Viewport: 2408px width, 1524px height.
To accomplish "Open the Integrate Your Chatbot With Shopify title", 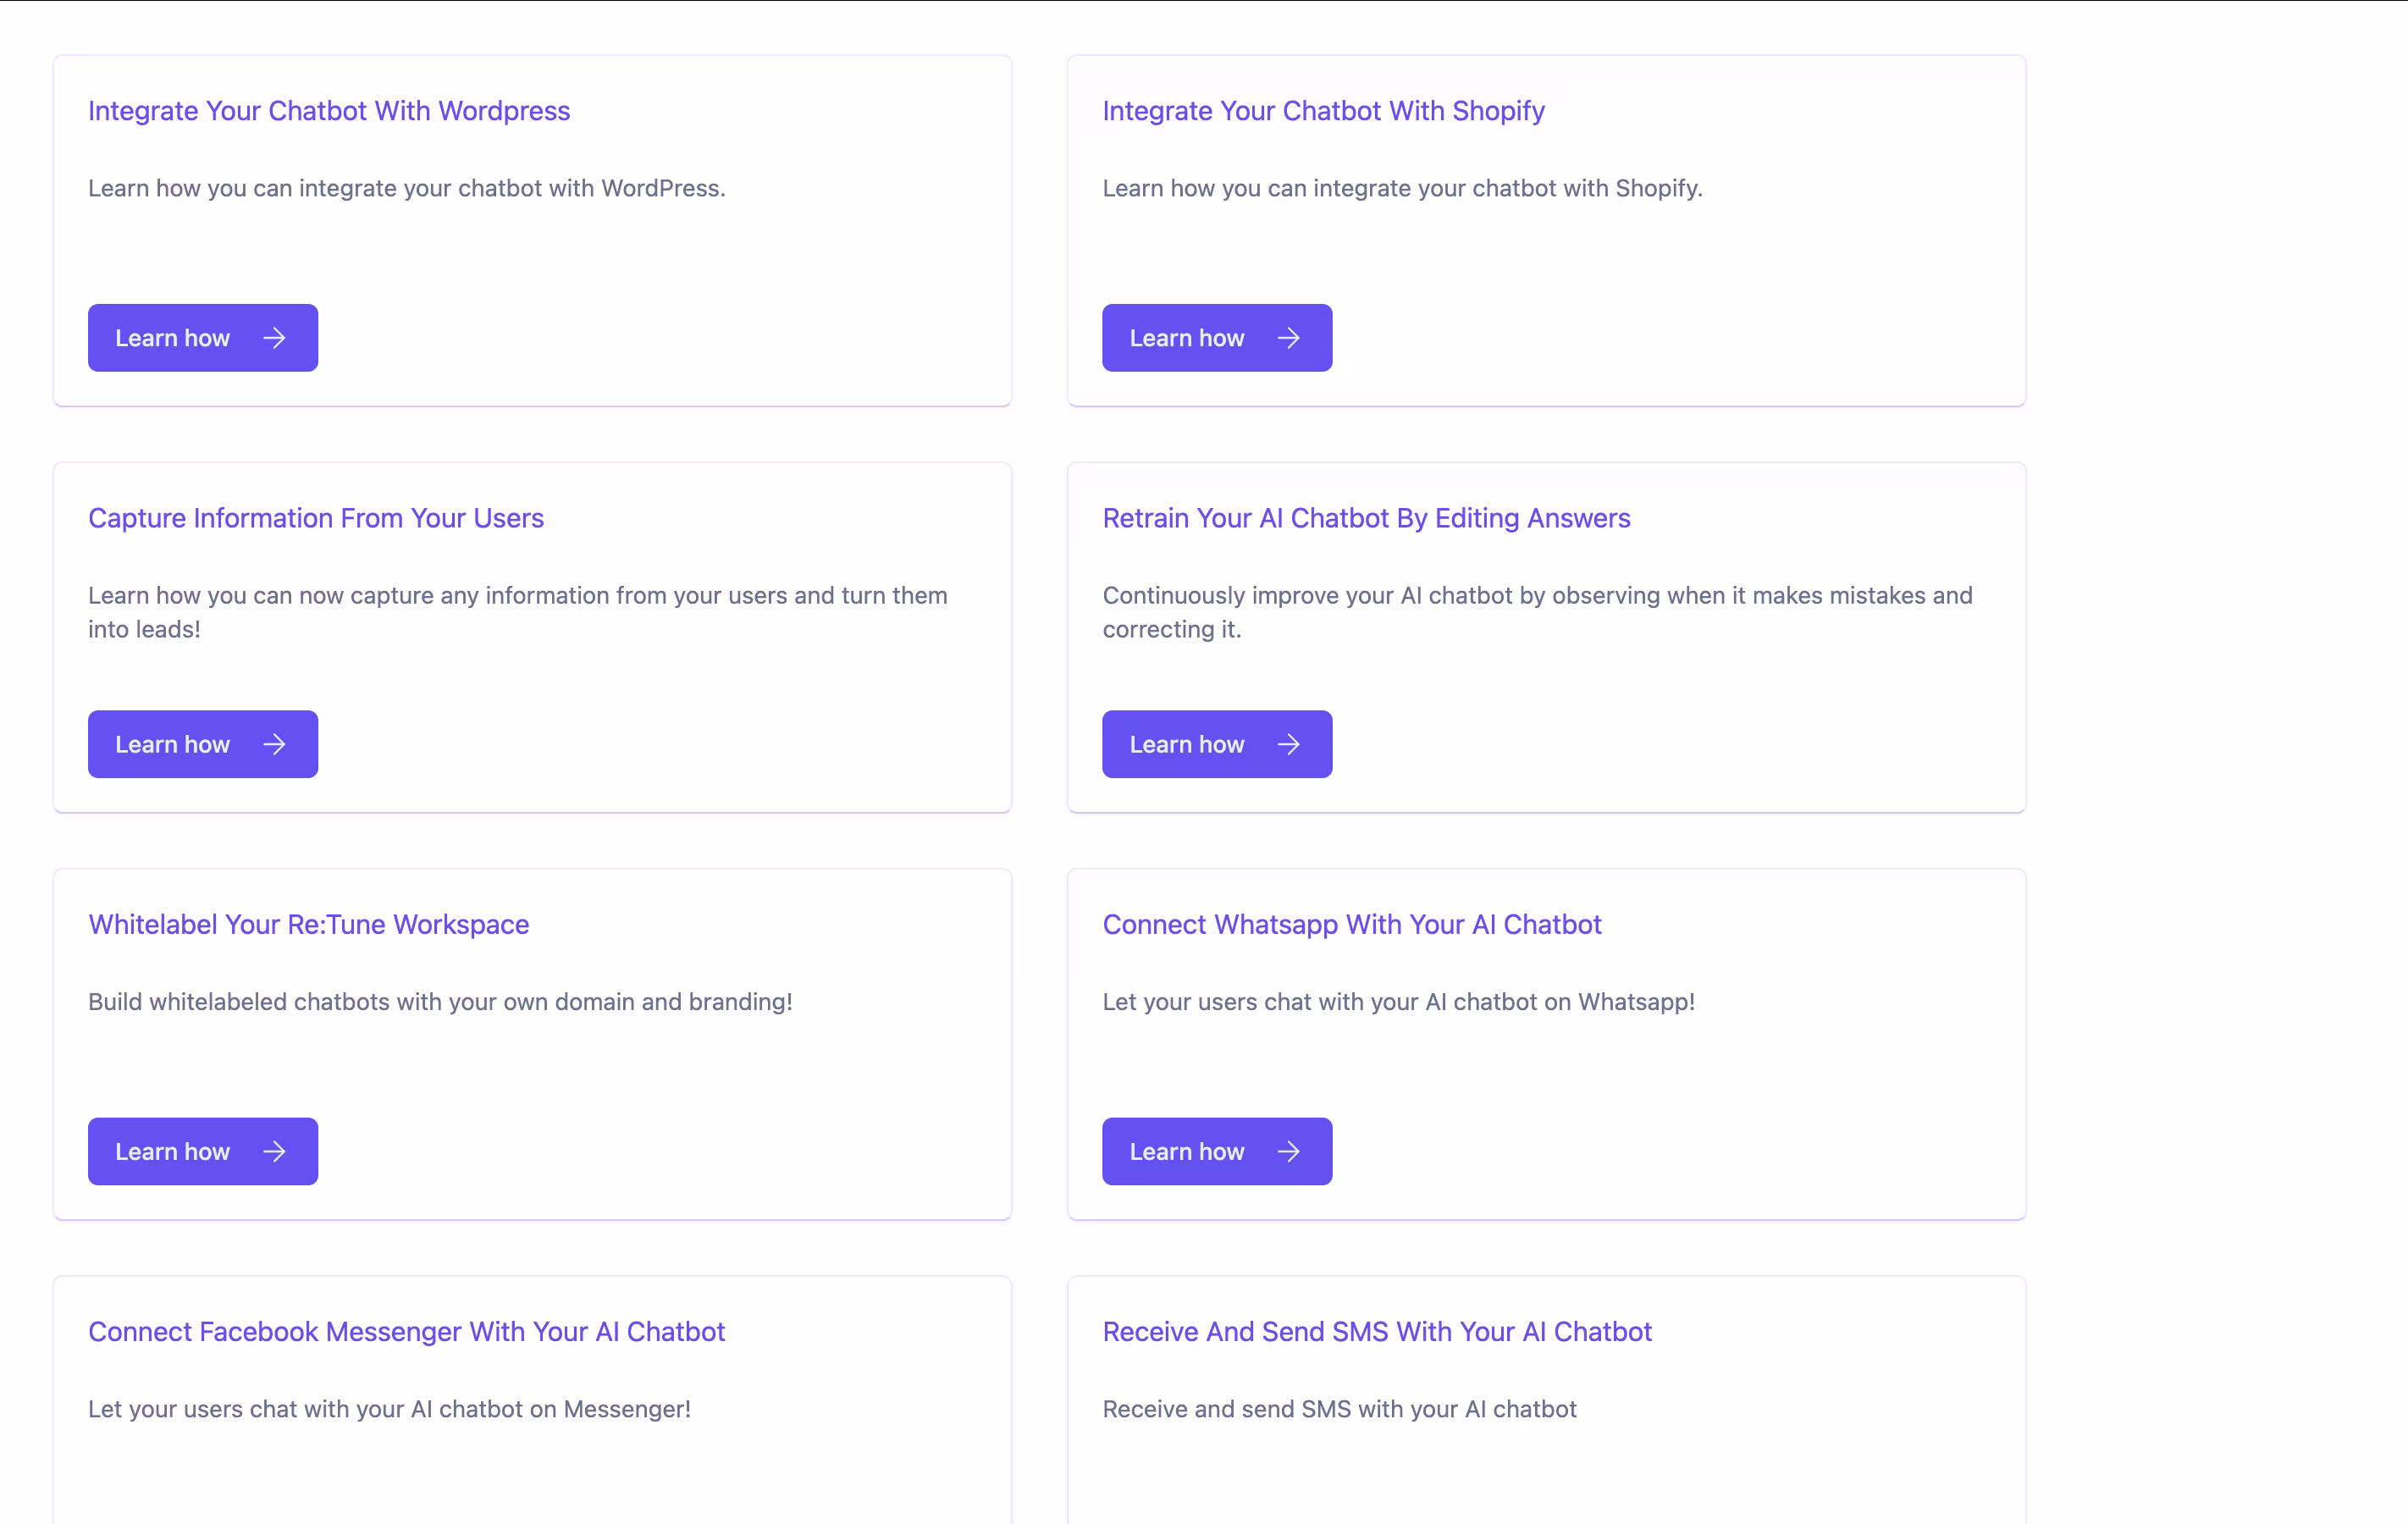I will coord(1323,111).
